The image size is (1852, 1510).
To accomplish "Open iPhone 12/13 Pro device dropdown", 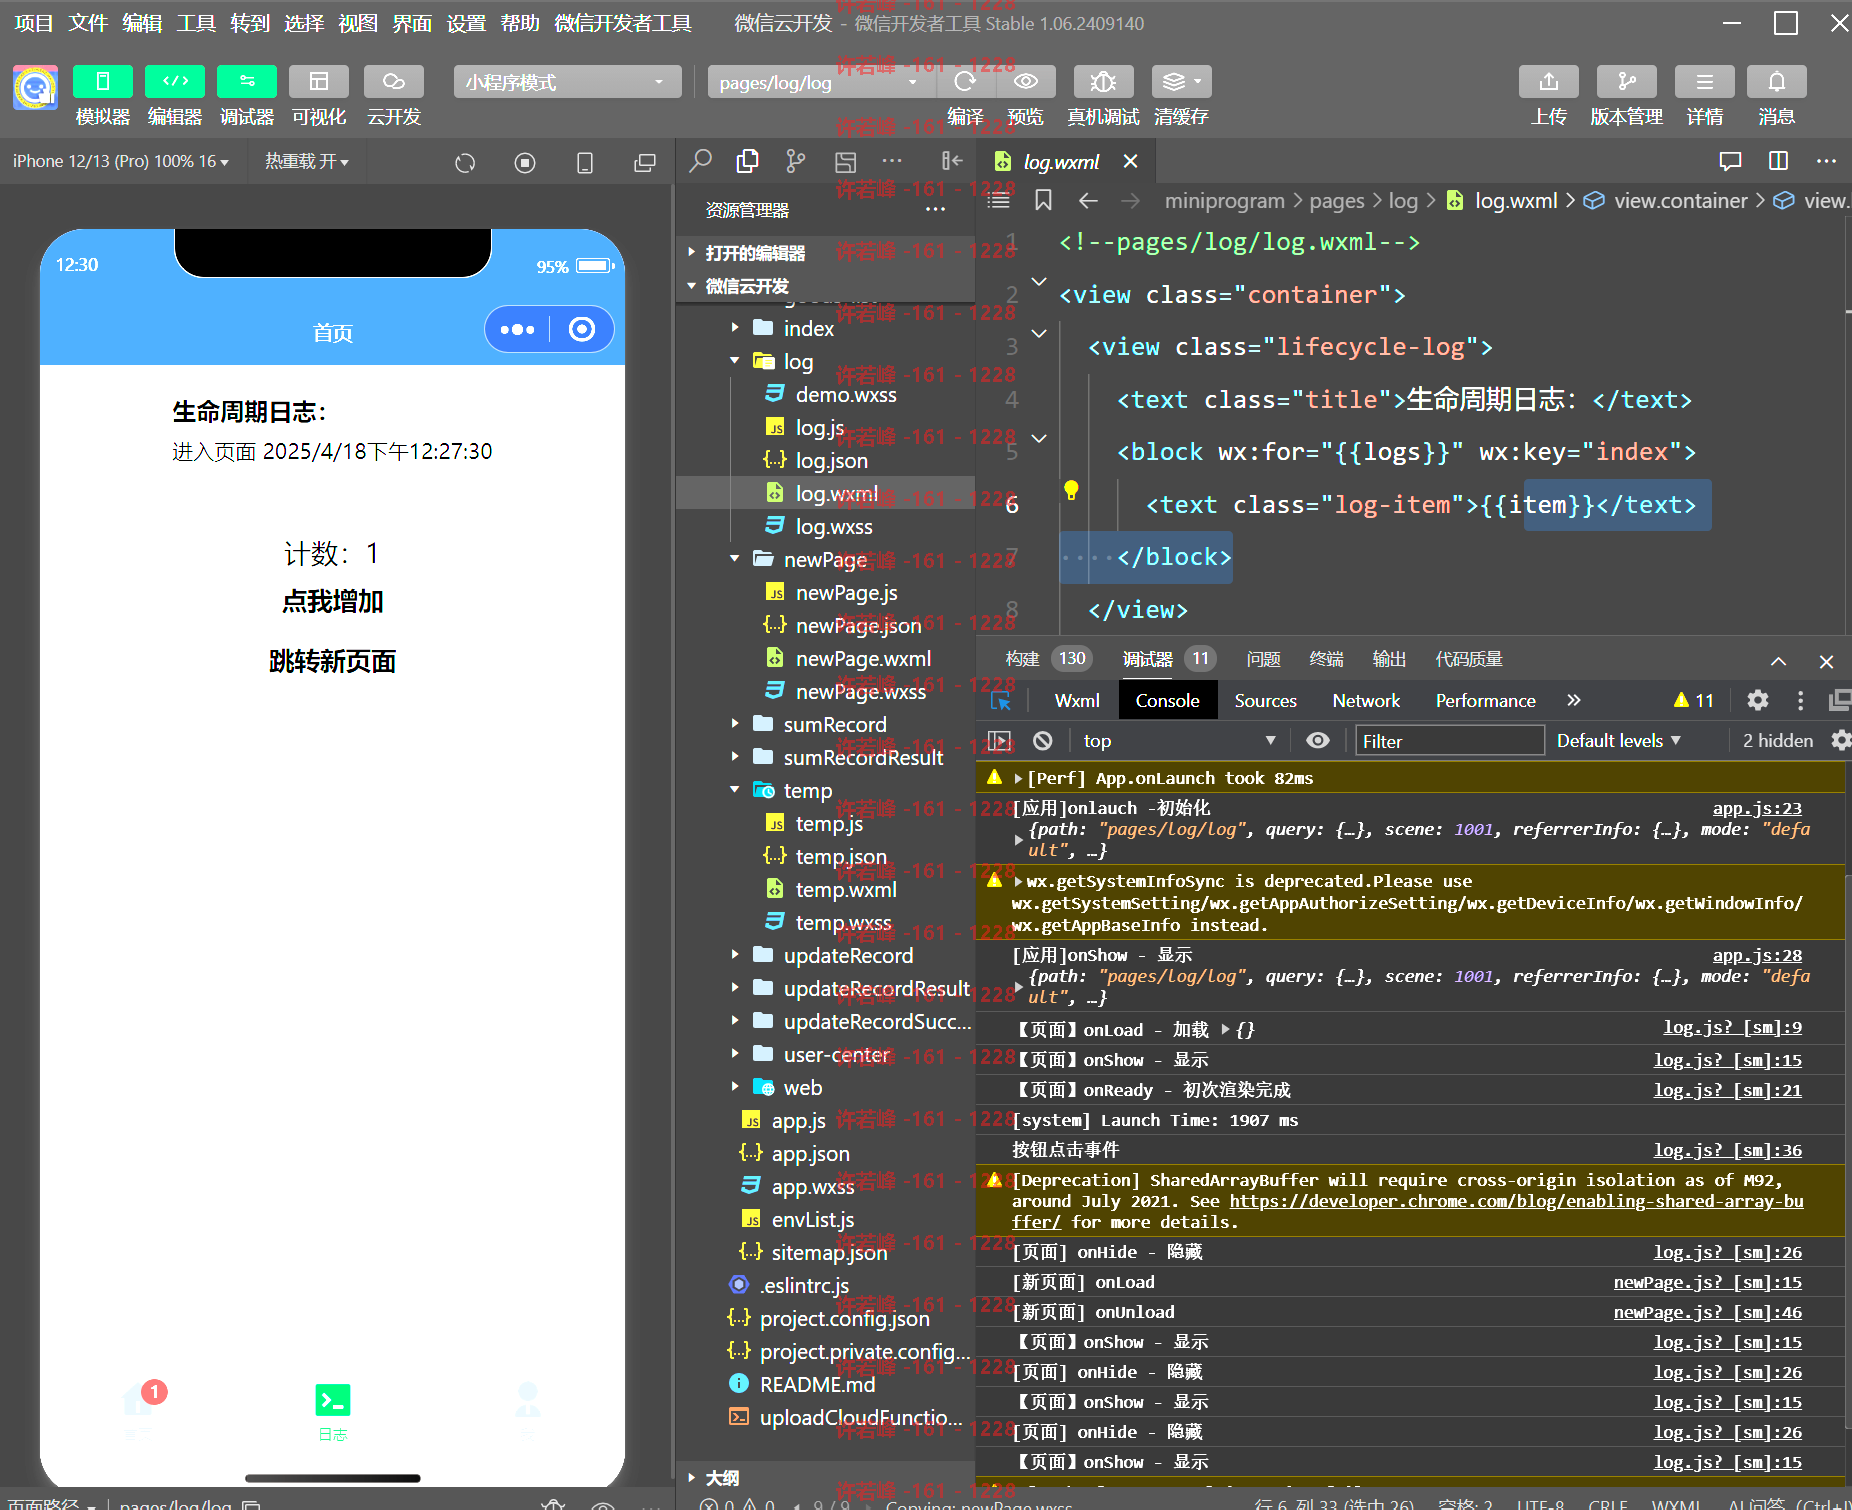I will 121,161.
